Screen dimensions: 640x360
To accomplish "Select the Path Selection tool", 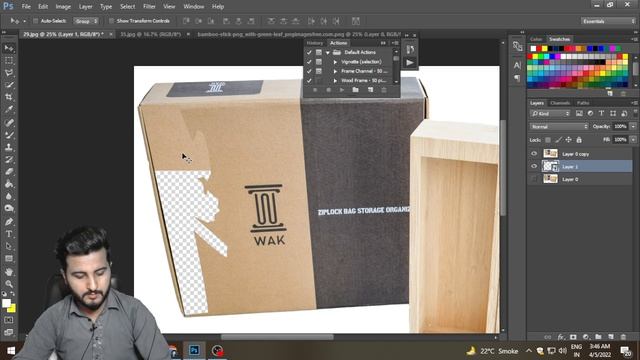I will click(9, 246).
